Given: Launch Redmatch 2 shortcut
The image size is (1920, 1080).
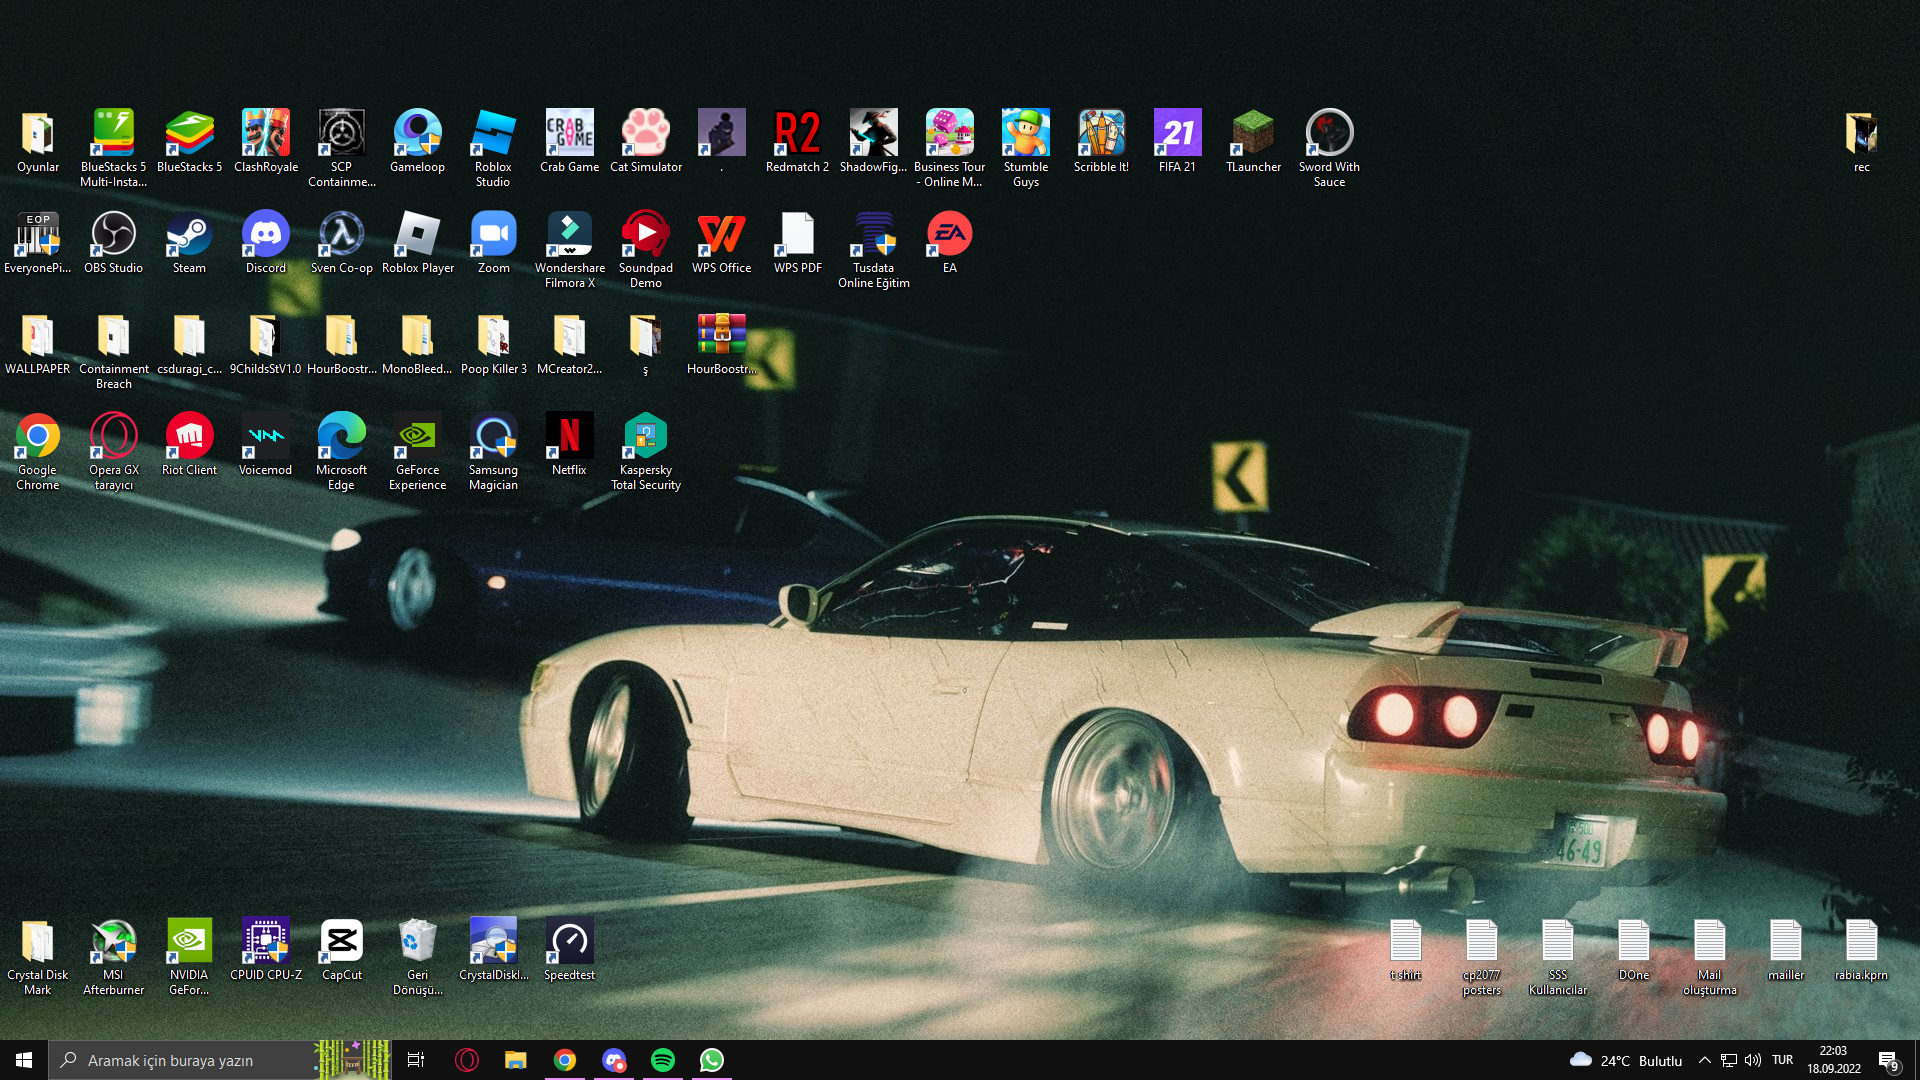Looking at the screenshot, I should (x=797, y=140).
